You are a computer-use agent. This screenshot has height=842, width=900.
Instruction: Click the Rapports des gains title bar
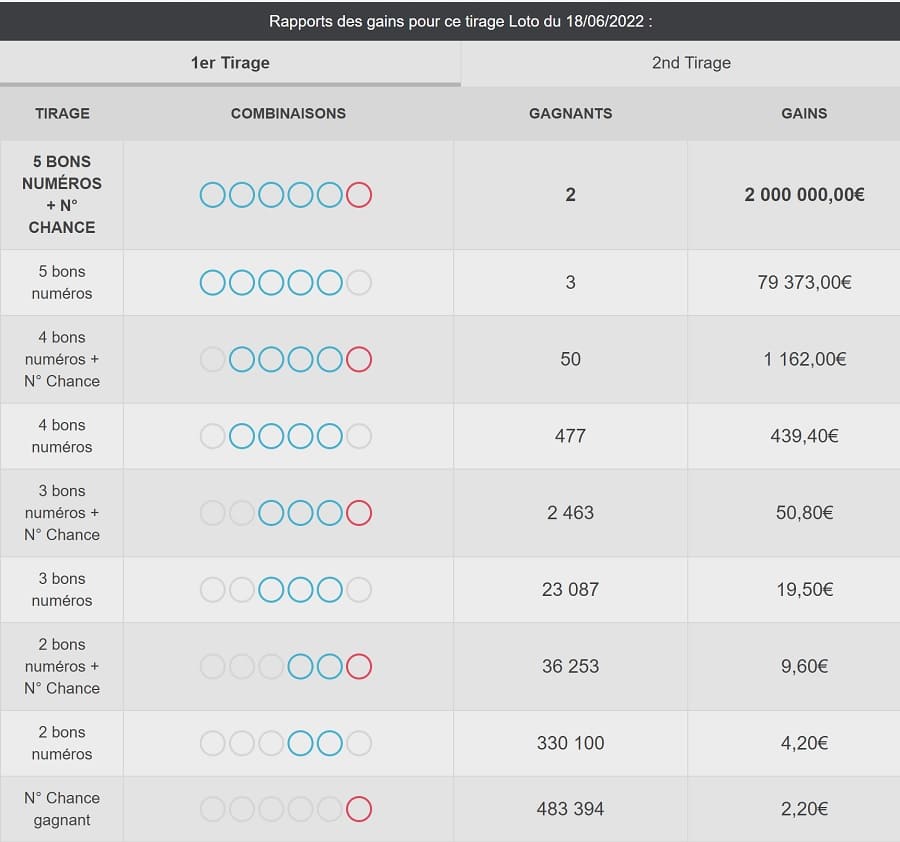tap(450, 21)
